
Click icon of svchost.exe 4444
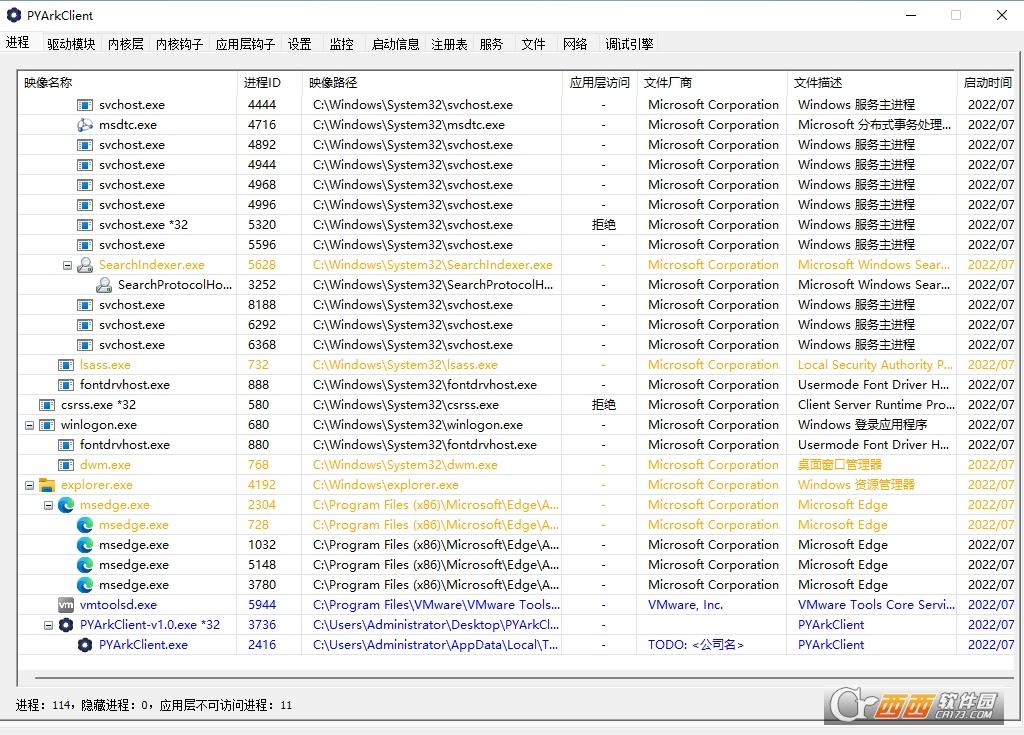85,105
